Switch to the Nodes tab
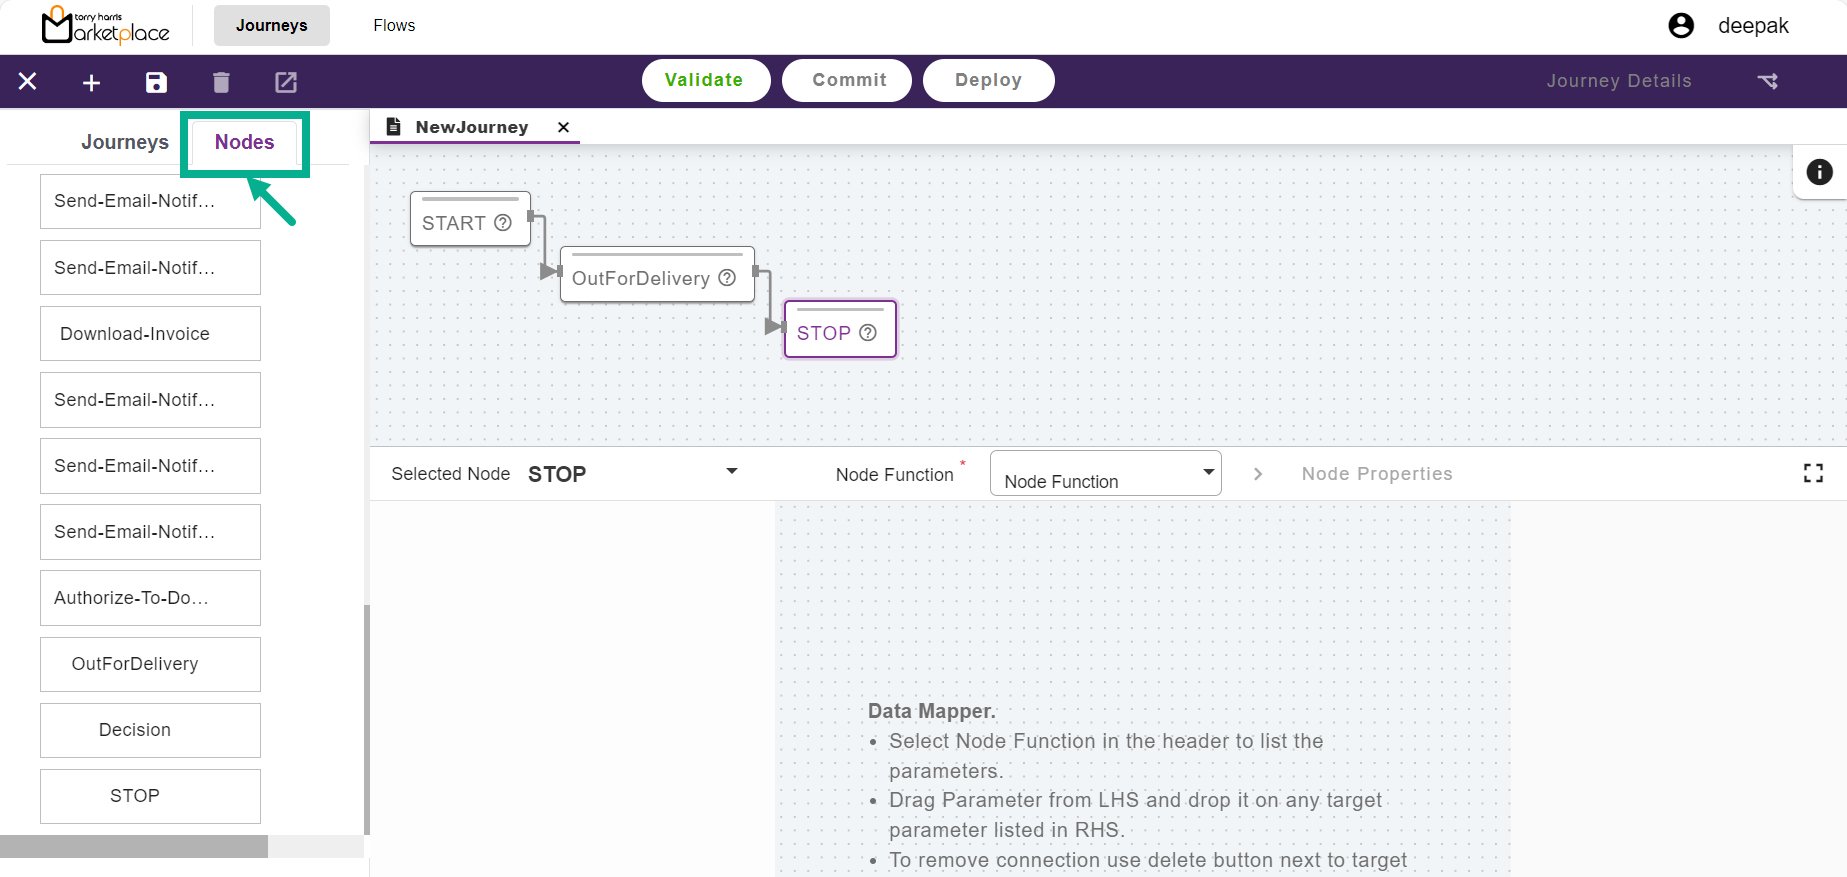 pyautogui.click(x=245, y=142)
